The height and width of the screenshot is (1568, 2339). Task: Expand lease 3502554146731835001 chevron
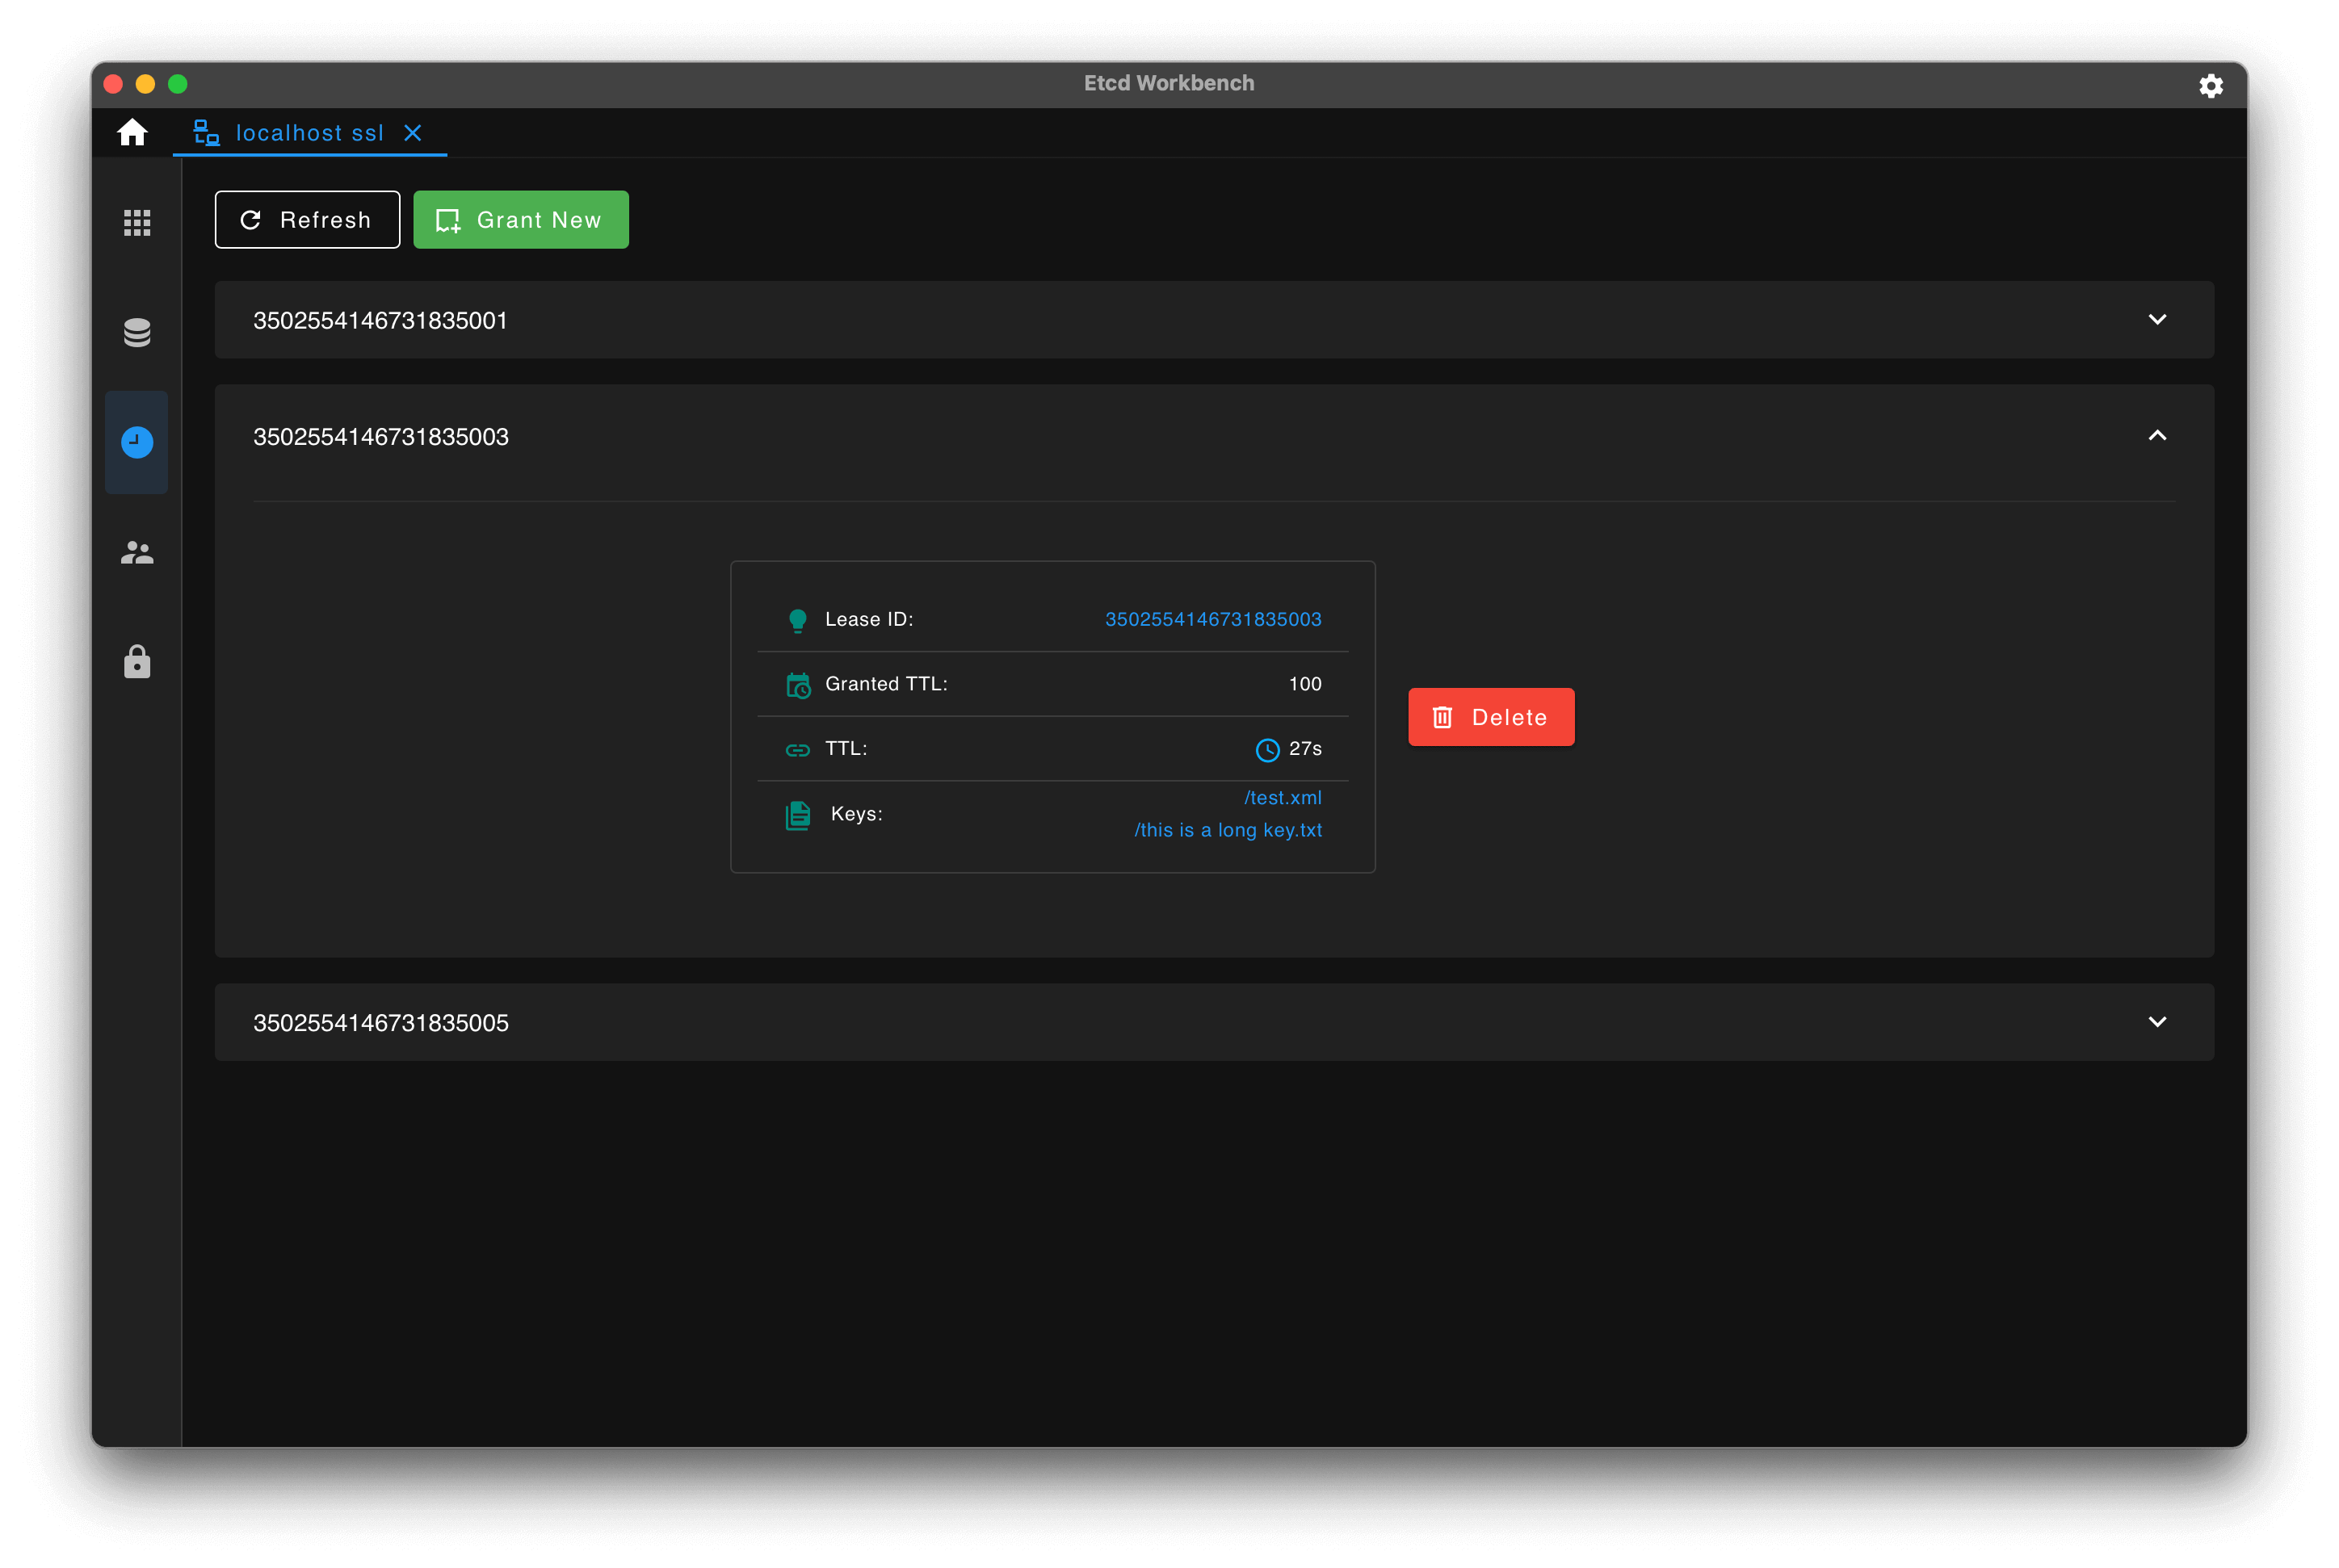[x=2157, y=320]
